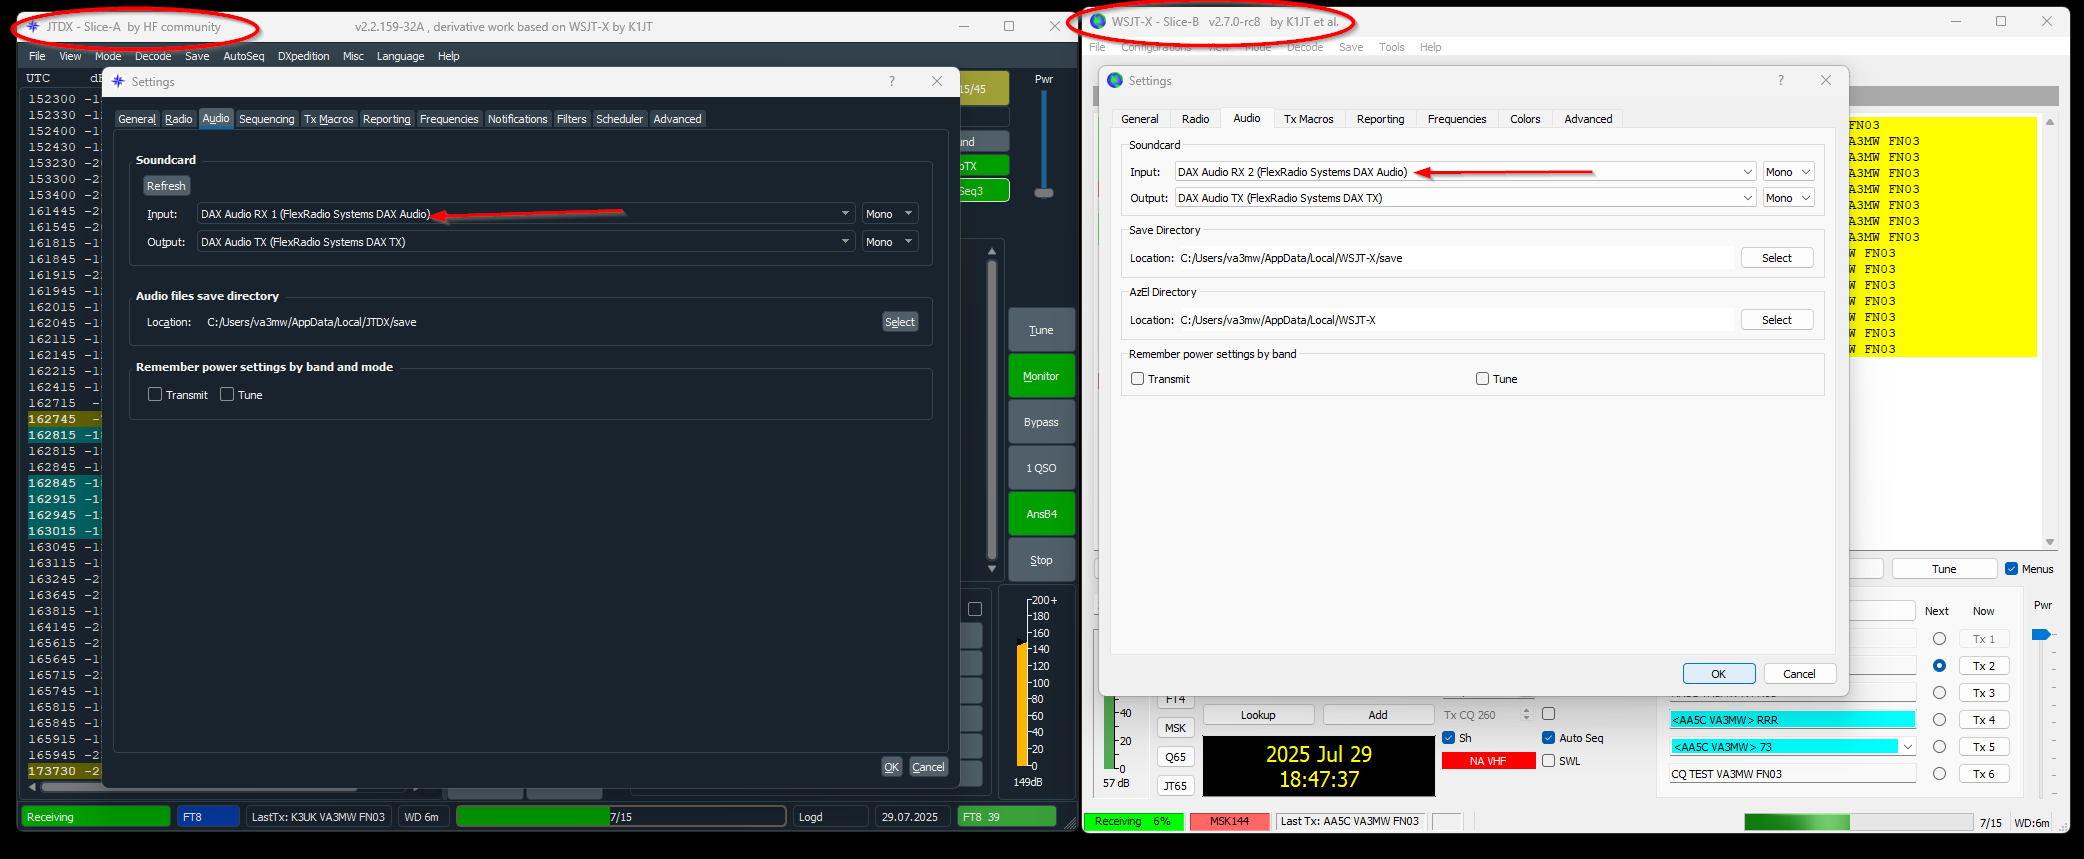Click the JTDX 1 QSO button
2084x859 pixels.
(1041, 468)
